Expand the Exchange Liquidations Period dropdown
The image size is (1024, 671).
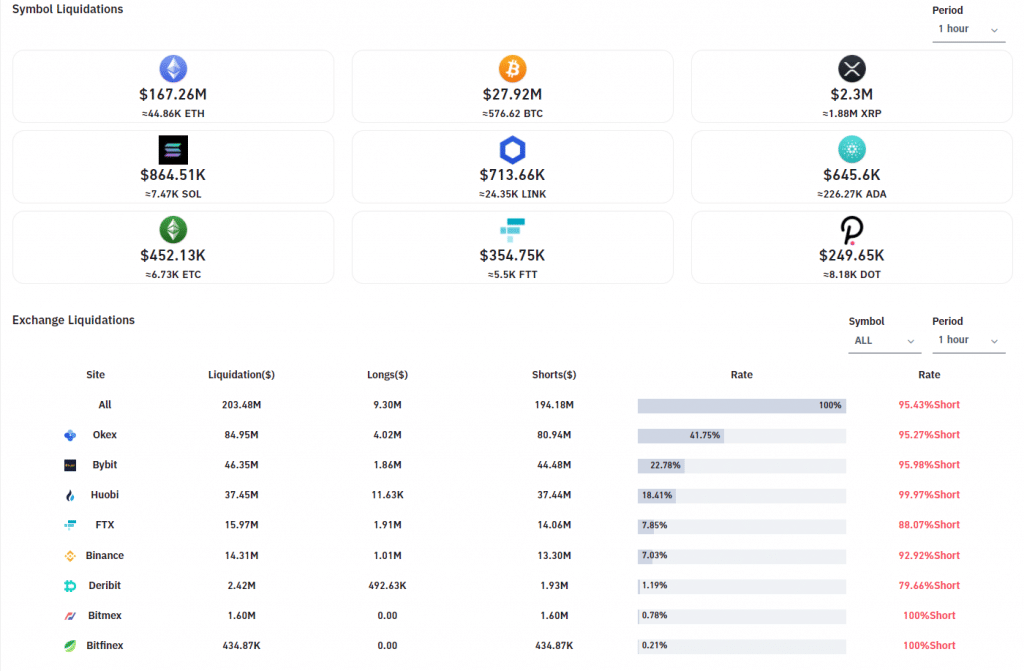pos(967,341)
